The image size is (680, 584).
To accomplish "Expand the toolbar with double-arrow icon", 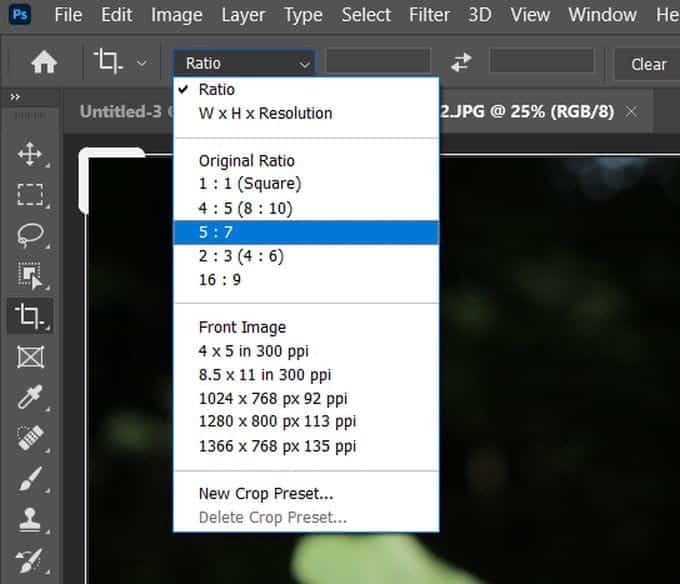I will point(15,97).
